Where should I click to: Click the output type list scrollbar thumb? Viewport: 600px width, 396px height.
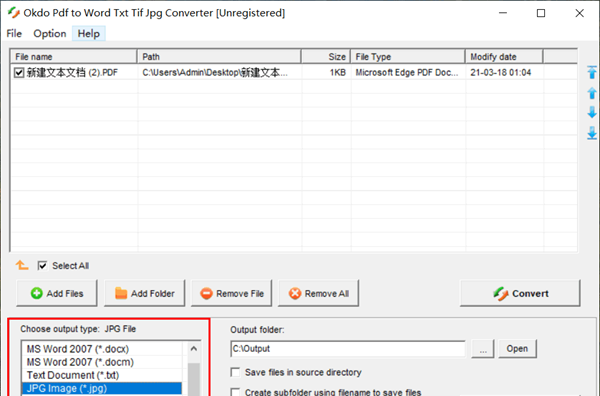[194, 380]
